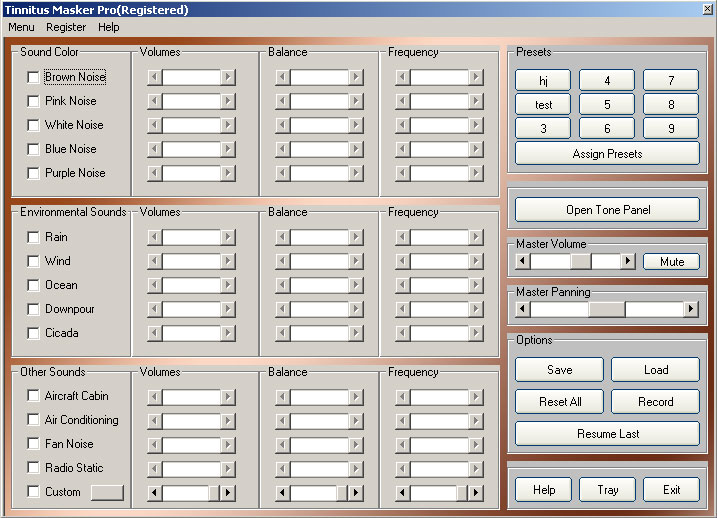
Task: Click the Custom frequency slider thumb
Action: coord(462,492)
